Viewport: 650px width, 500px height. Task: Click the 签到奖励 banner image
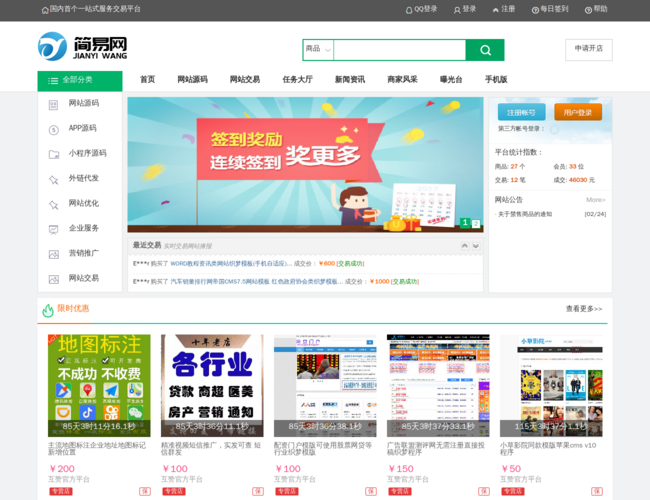pos(305,165)
